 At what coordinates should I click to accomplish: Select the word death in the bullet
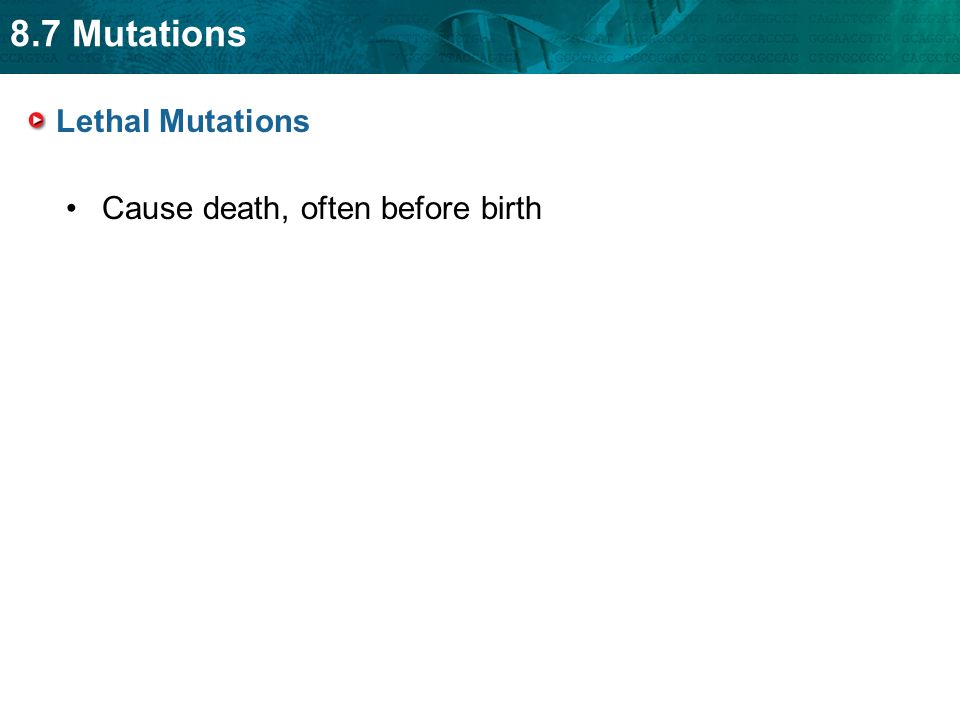241,209
